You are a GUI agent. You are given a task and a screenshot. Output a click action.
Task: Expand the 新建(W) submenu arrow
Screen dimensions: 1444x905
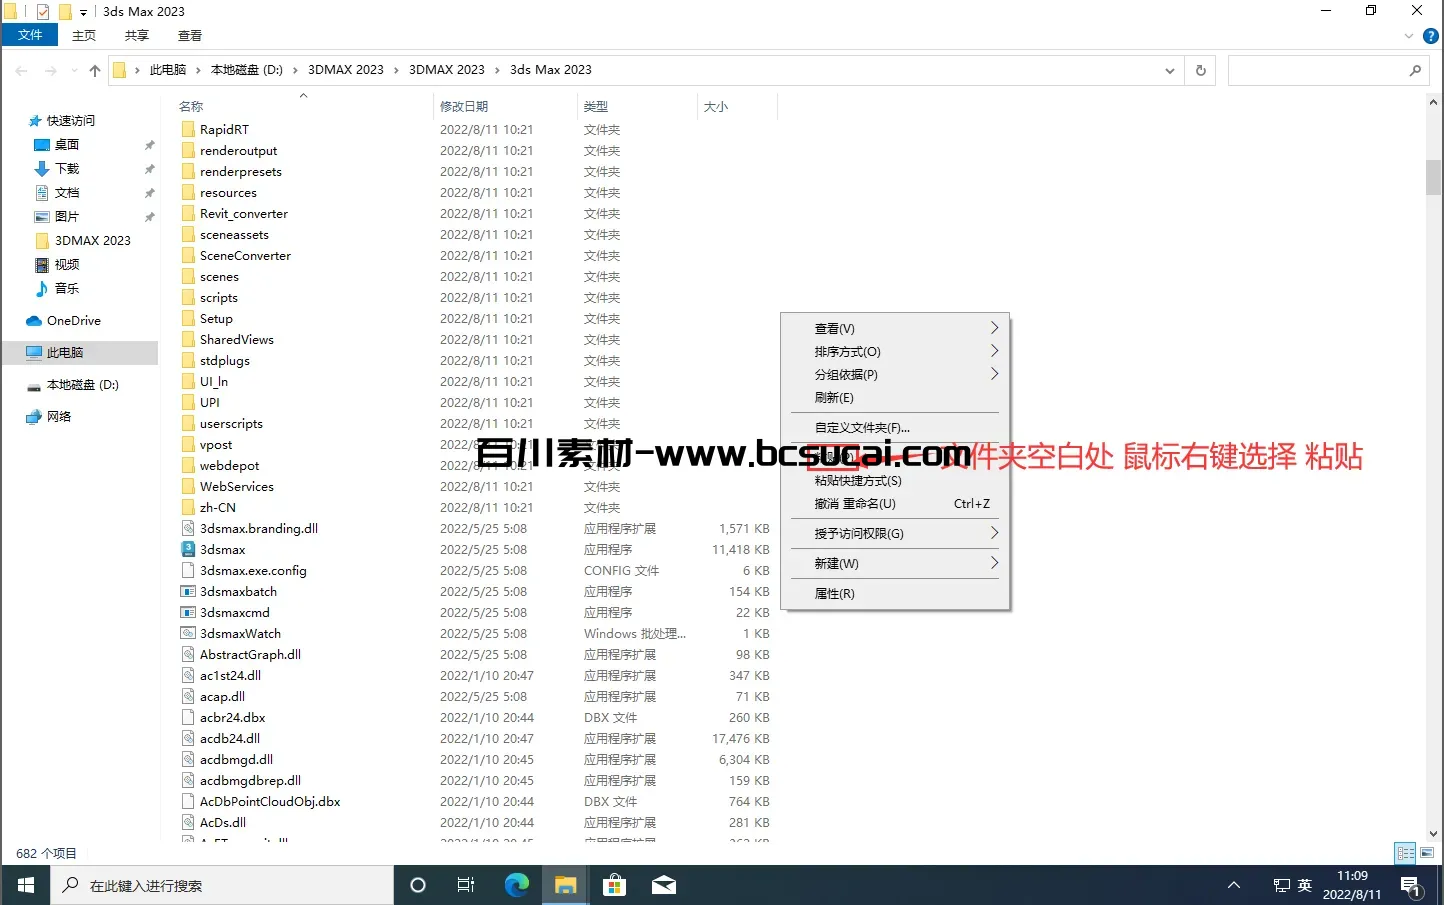click(x=994, y=563)
